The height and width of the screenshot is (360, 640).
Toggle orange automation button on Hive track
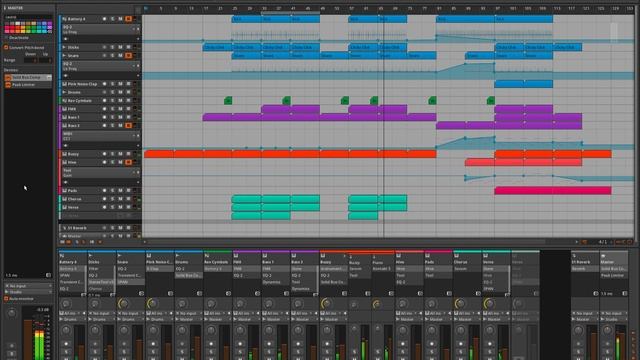pyautogui.click(x=129, y=162)
